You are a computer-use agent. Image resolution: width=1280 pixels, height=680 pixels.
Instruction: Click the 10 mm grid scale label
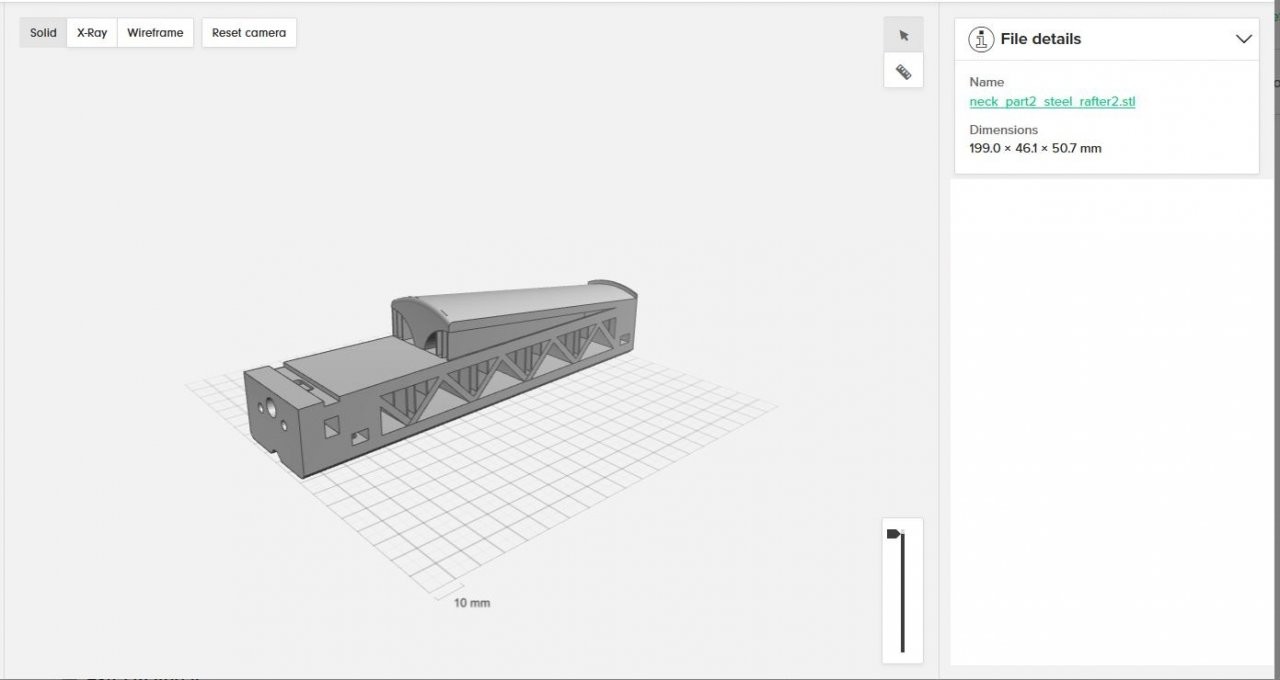[472, 603]
